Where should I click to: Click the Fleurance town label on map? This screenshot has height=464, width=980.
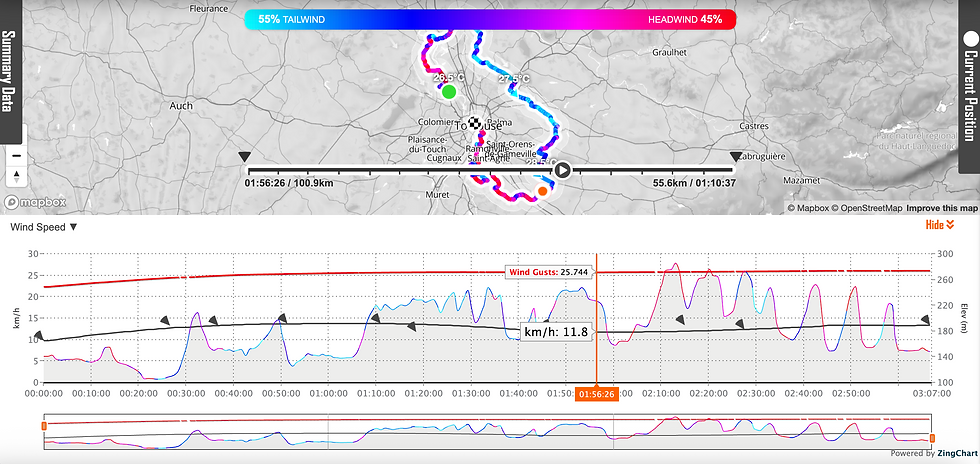click(x=208, y=9)
